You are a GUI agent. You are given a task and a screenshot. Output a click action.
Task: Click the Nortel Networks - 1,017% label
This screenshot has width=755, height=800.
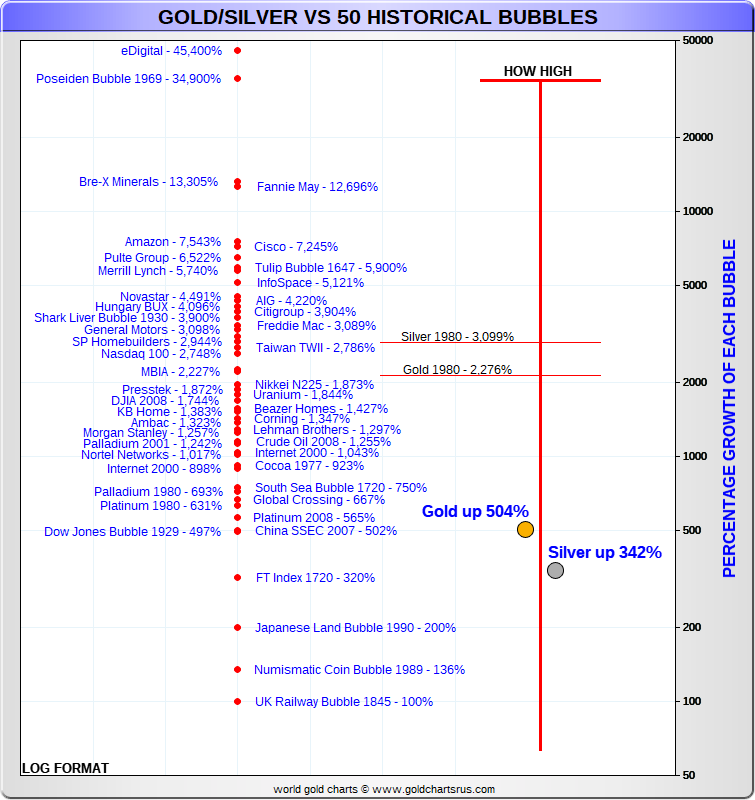[151, 455]
